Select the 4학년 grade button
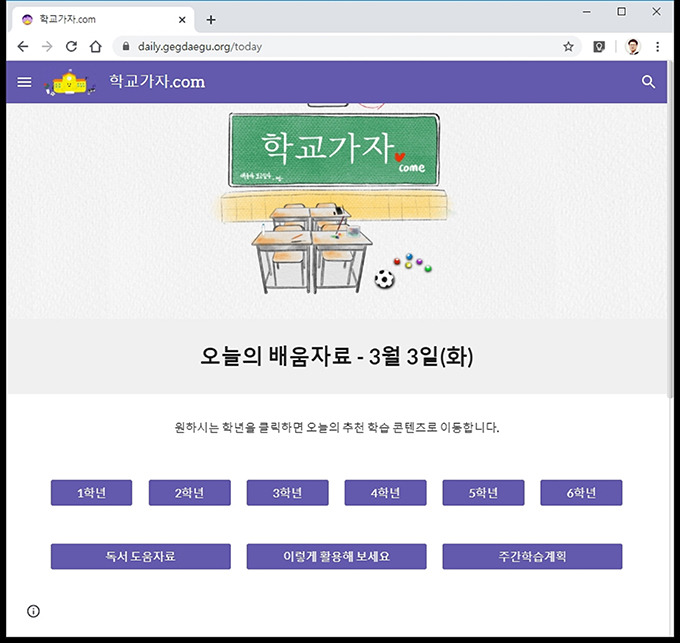 [x=386, y=493]
